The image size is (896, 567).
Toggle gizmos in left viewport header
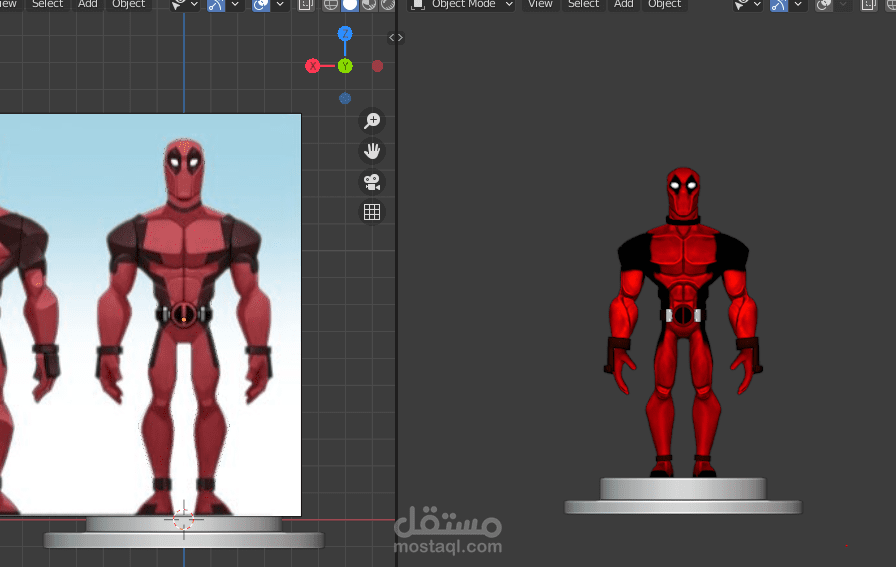click(x=215, y=5)
